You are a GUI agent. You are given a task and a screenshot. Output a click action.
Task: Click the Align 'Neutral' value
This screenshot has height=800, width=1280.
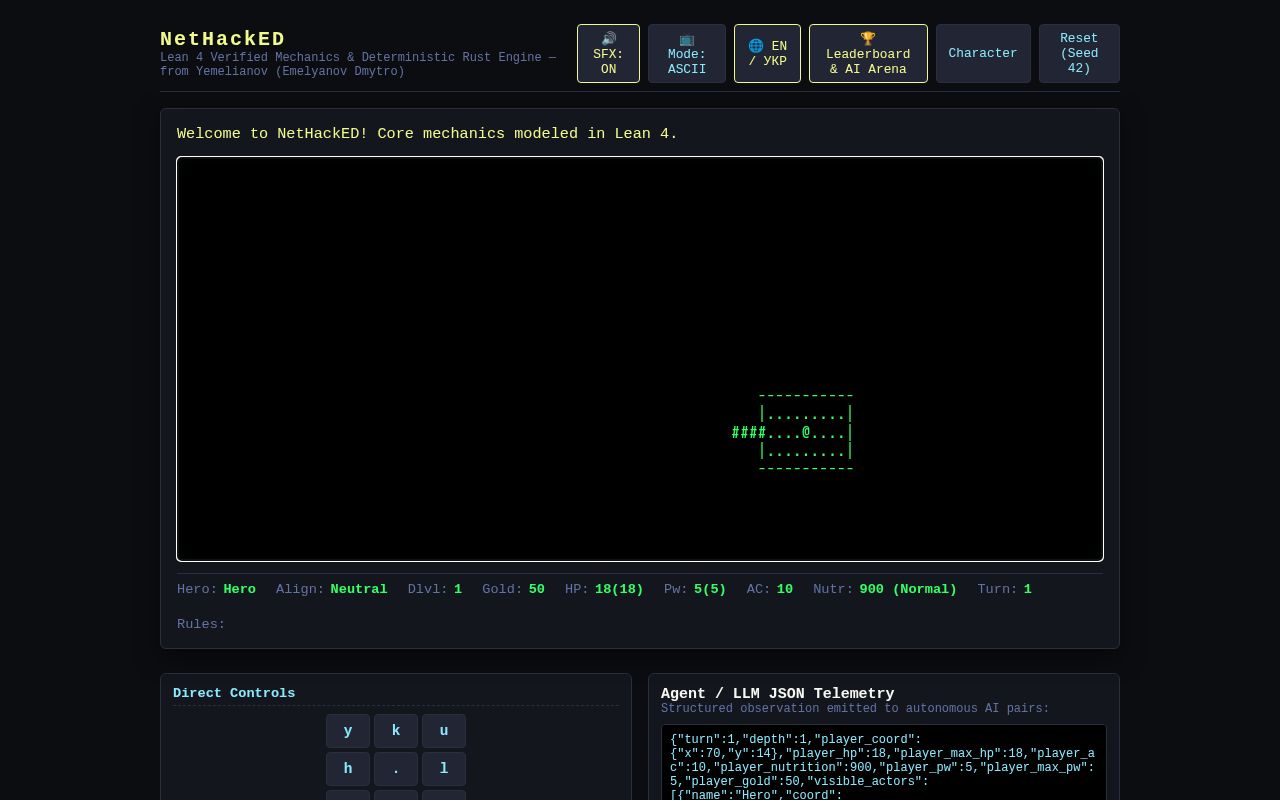(x=359, y=590)
